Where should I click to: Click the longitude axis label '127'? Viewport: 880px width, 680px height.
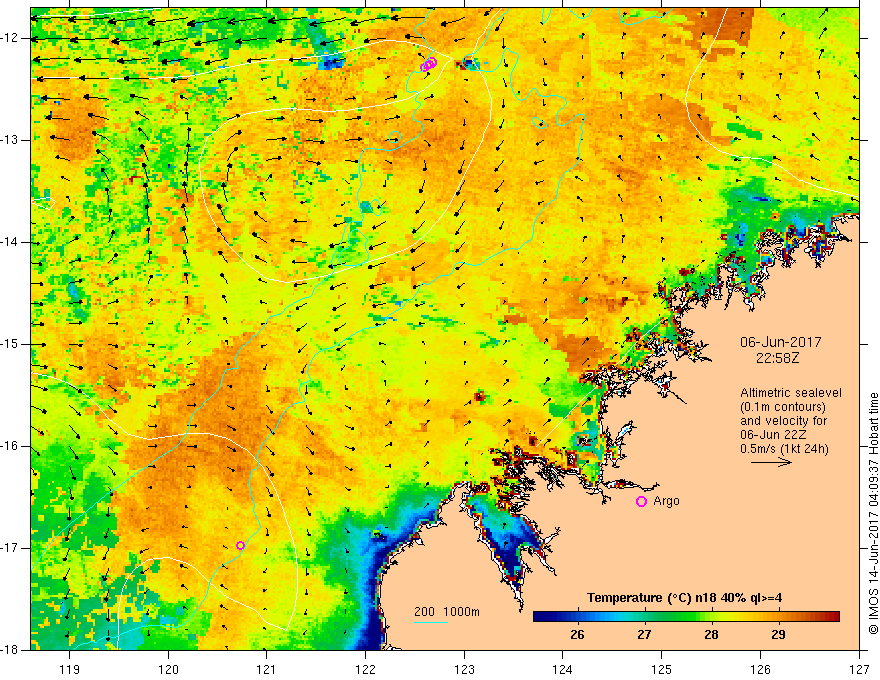[859, 669]
